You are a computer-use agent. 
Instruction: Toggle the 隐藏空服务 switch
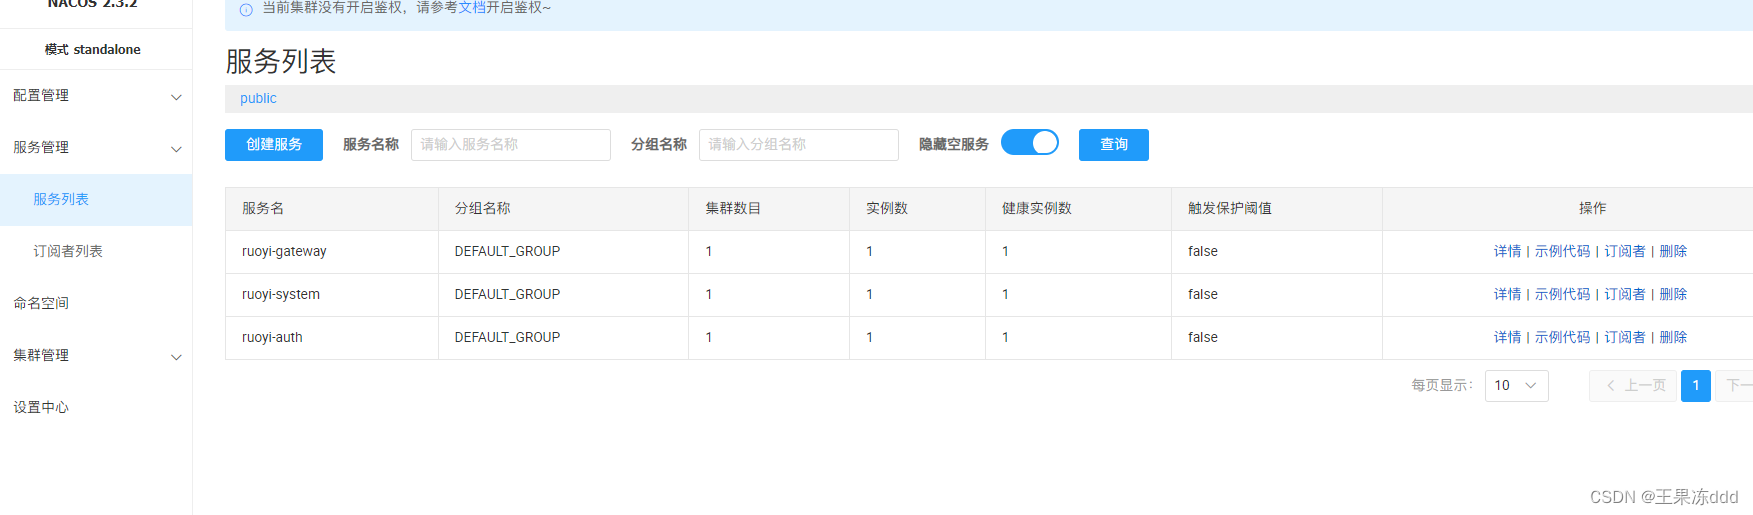tap(1030, 143)
